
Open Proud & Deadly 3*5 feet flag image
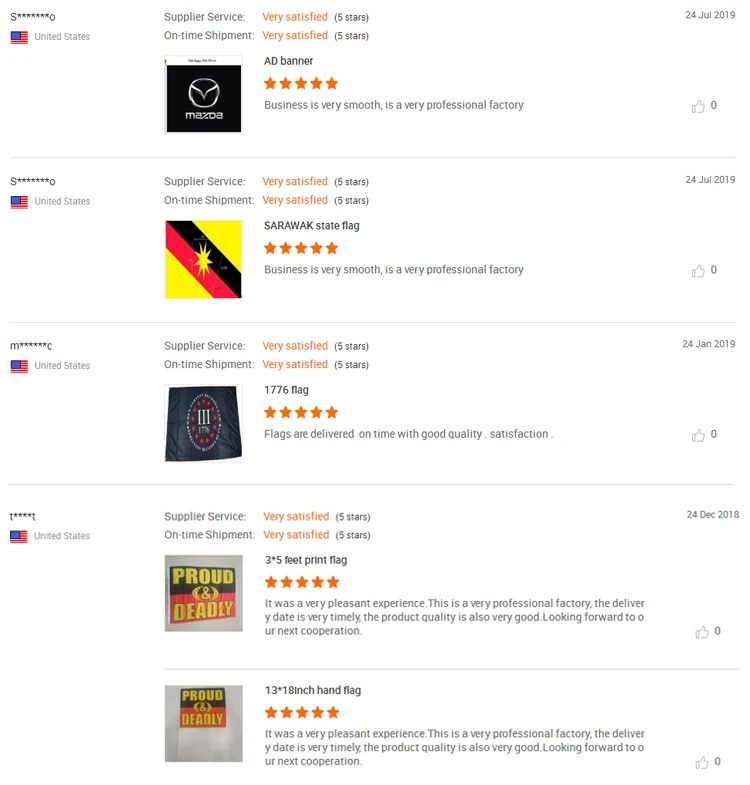click(x=204, y=593)
